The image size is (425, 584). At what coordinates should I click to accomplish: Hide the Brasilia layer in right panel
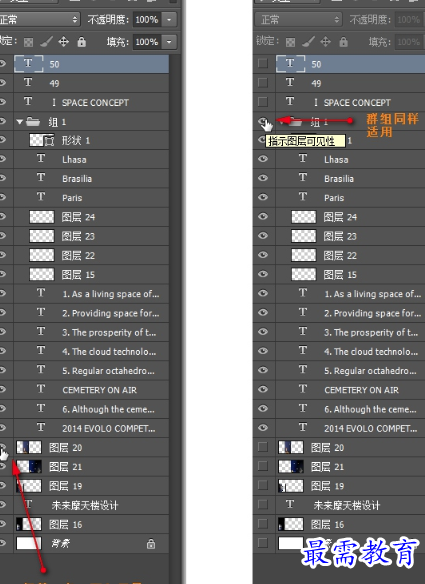click(x=263, y=178)
